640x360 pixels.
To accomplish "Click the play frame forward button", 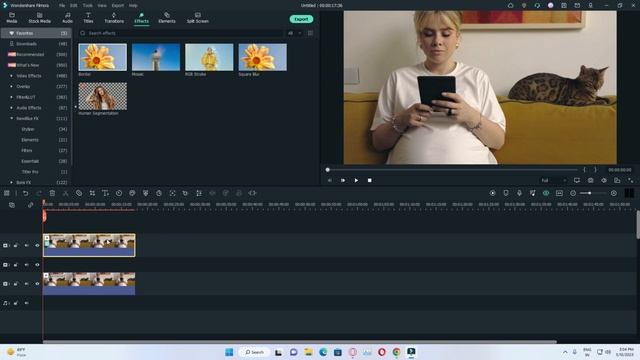I will click(343, 180).
